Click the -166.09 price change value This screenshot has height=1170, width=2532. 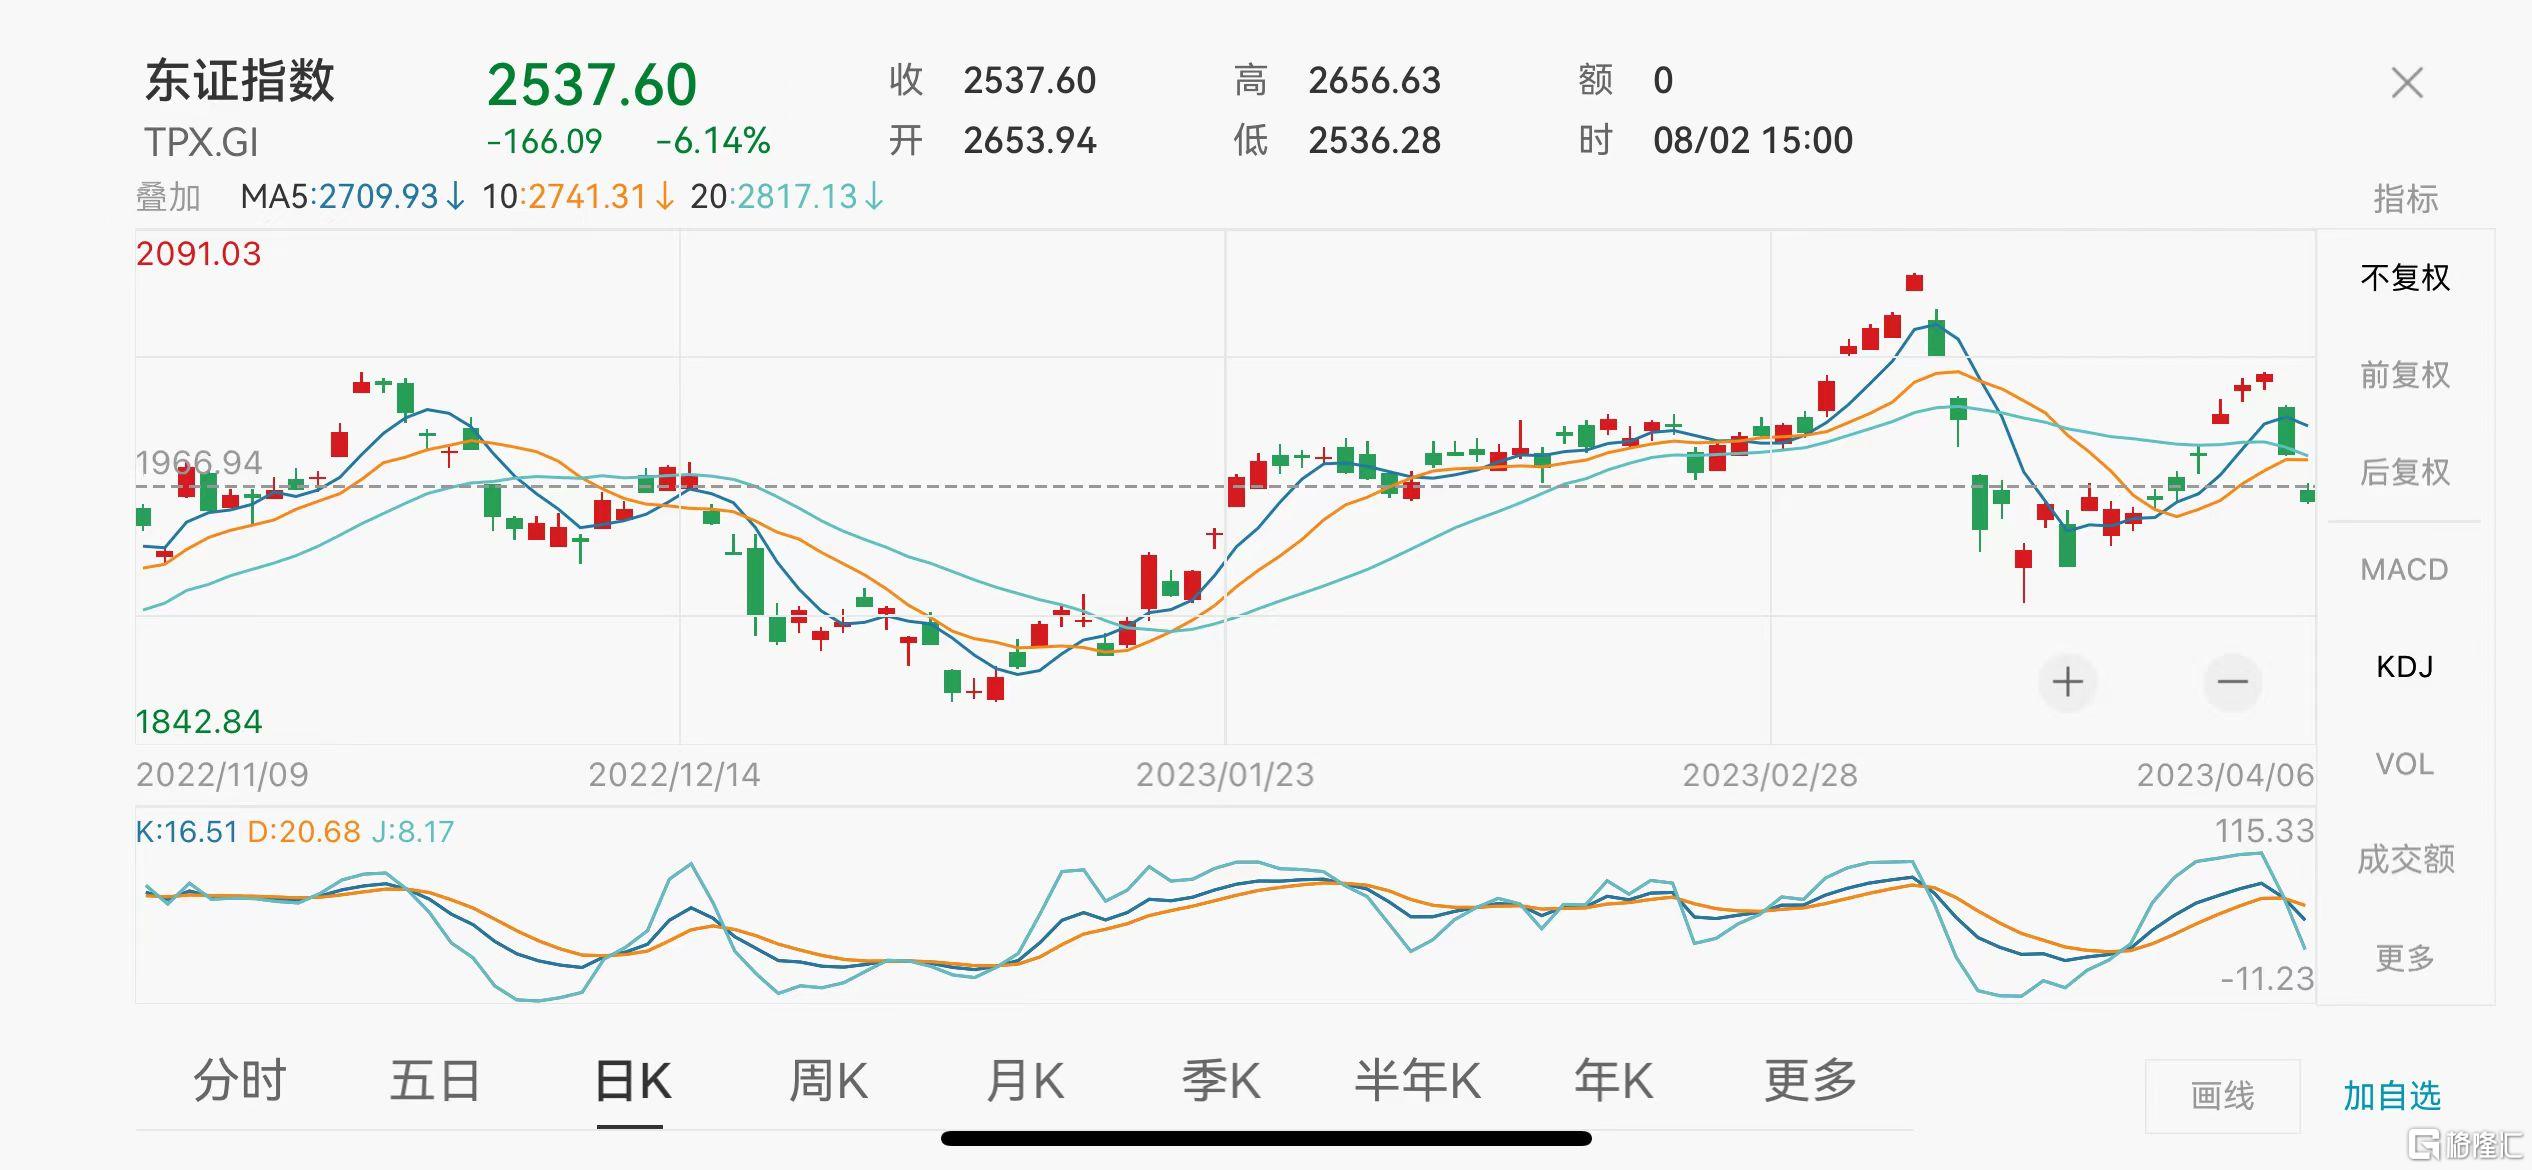point(544,141)
